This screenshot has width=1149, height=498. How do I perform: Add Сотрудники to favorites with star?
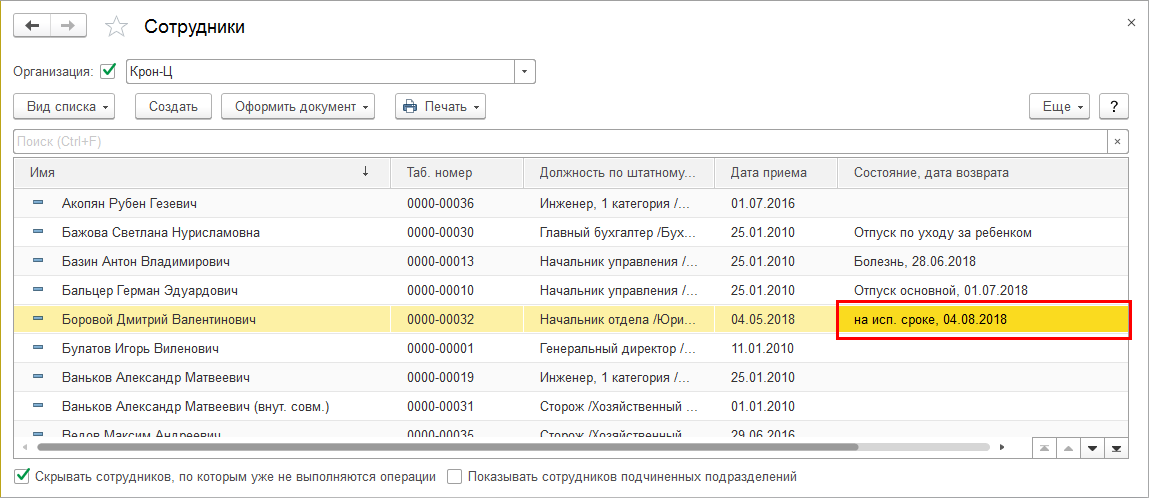point(117,27)
